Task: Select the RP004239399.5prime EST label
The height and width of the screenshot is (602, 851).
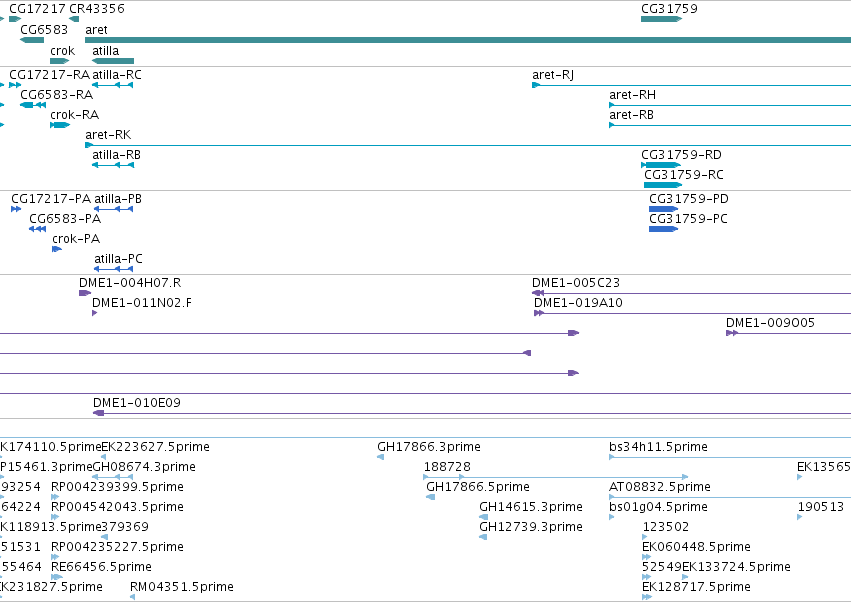Action: pos(117,487)
